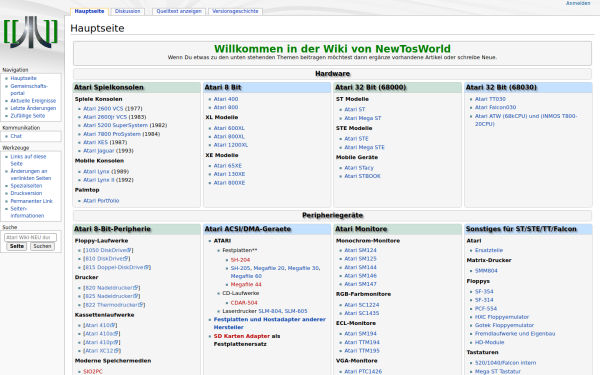Open the Atari SM147 monitor article
This screenshot has width=600, height=375.
[360, 284]
